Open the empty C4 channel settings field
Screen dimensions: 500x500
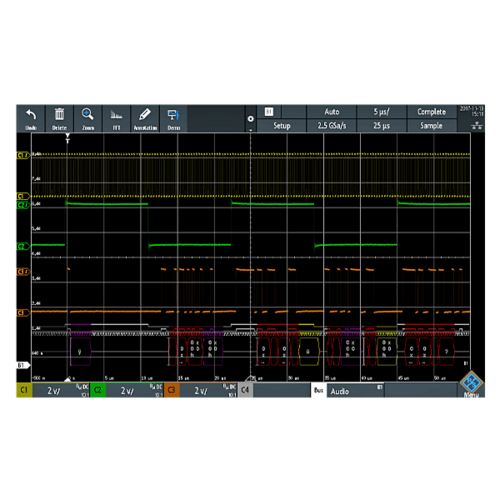pyautogui.click(x=282, y=390)
